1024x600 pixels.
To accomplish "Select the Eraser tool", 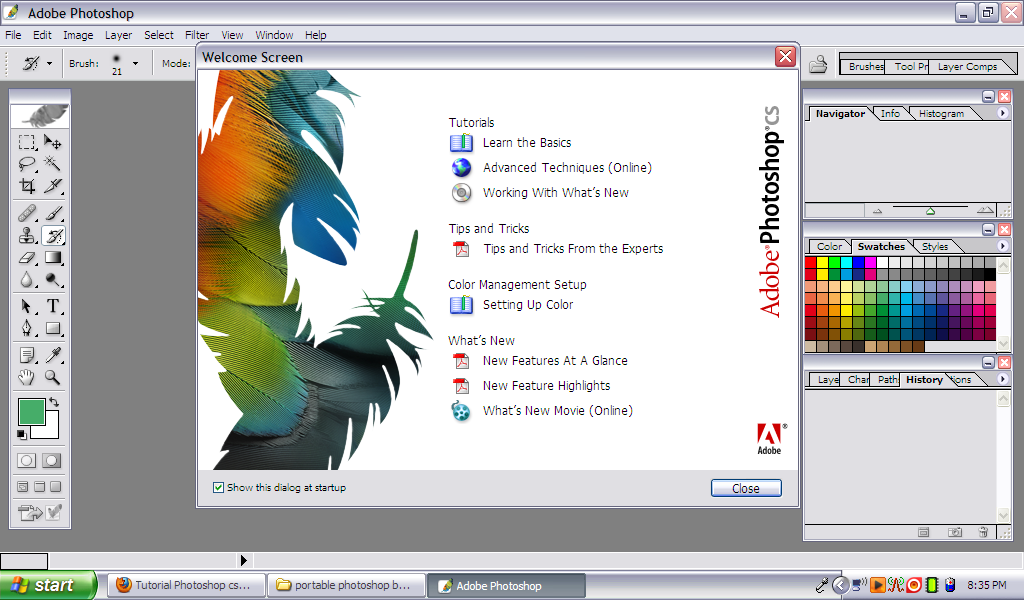I will click(27, 258).
